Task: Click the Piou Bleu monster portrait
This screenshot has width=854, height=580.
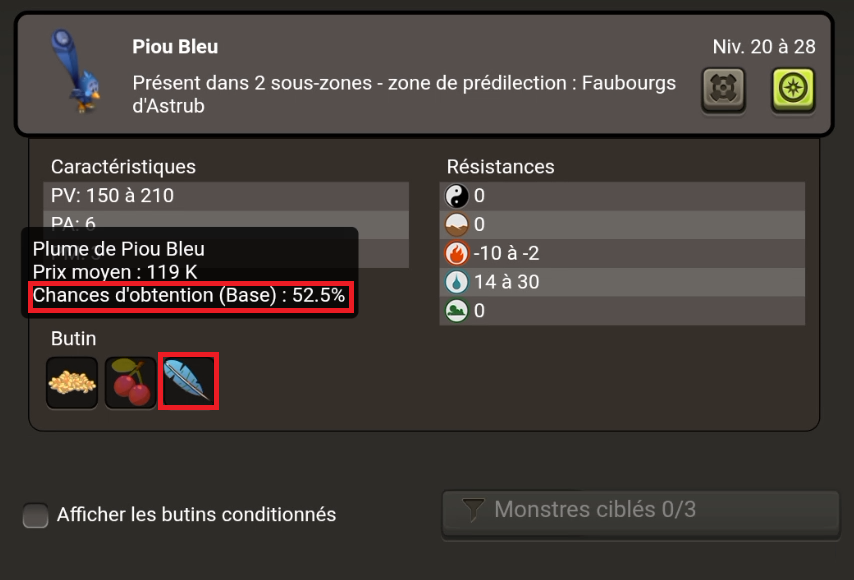Action: click(x=78, y=71)
